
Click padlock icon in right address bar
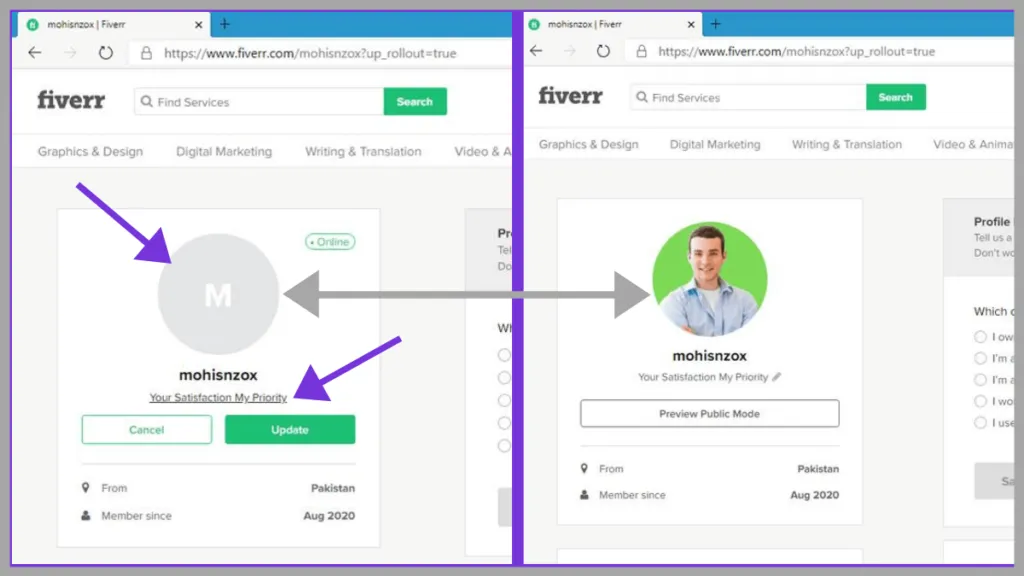641,51
